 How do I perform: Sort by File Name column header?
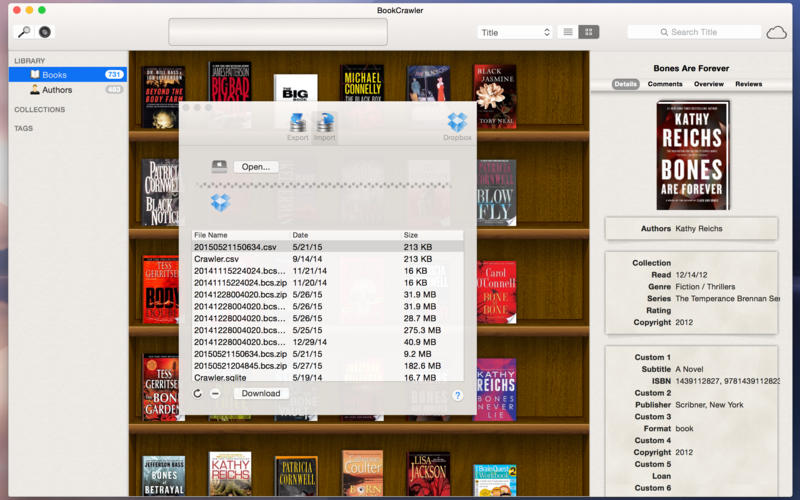pos(241,235)
